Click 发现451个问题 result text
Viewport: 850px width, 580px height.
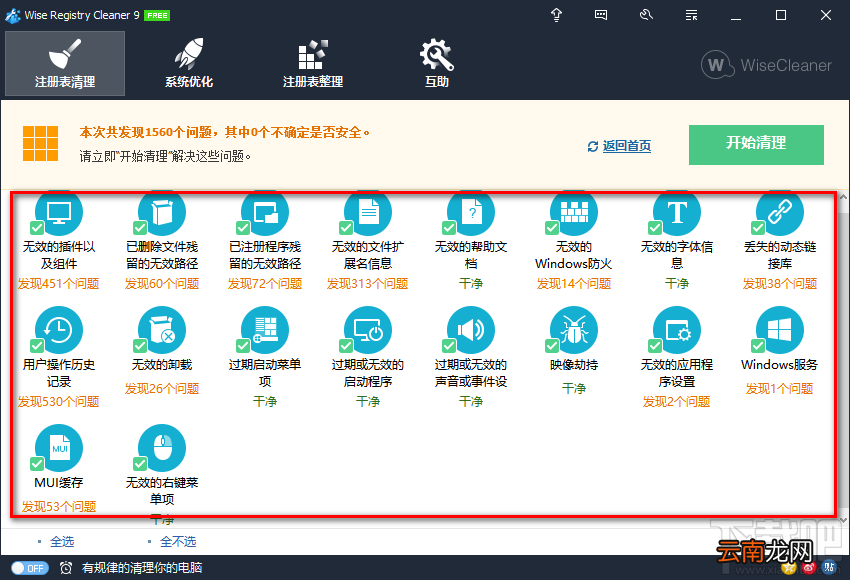pyautogui.click(x=59, y=283)
